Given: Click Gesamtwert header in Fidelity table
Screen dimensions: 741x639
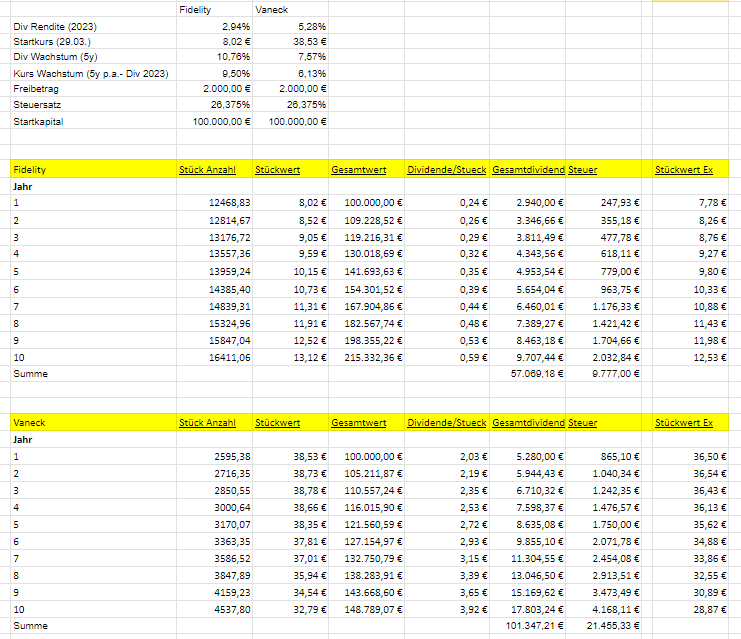Looking at the screenshot, I should coord(359,170).
